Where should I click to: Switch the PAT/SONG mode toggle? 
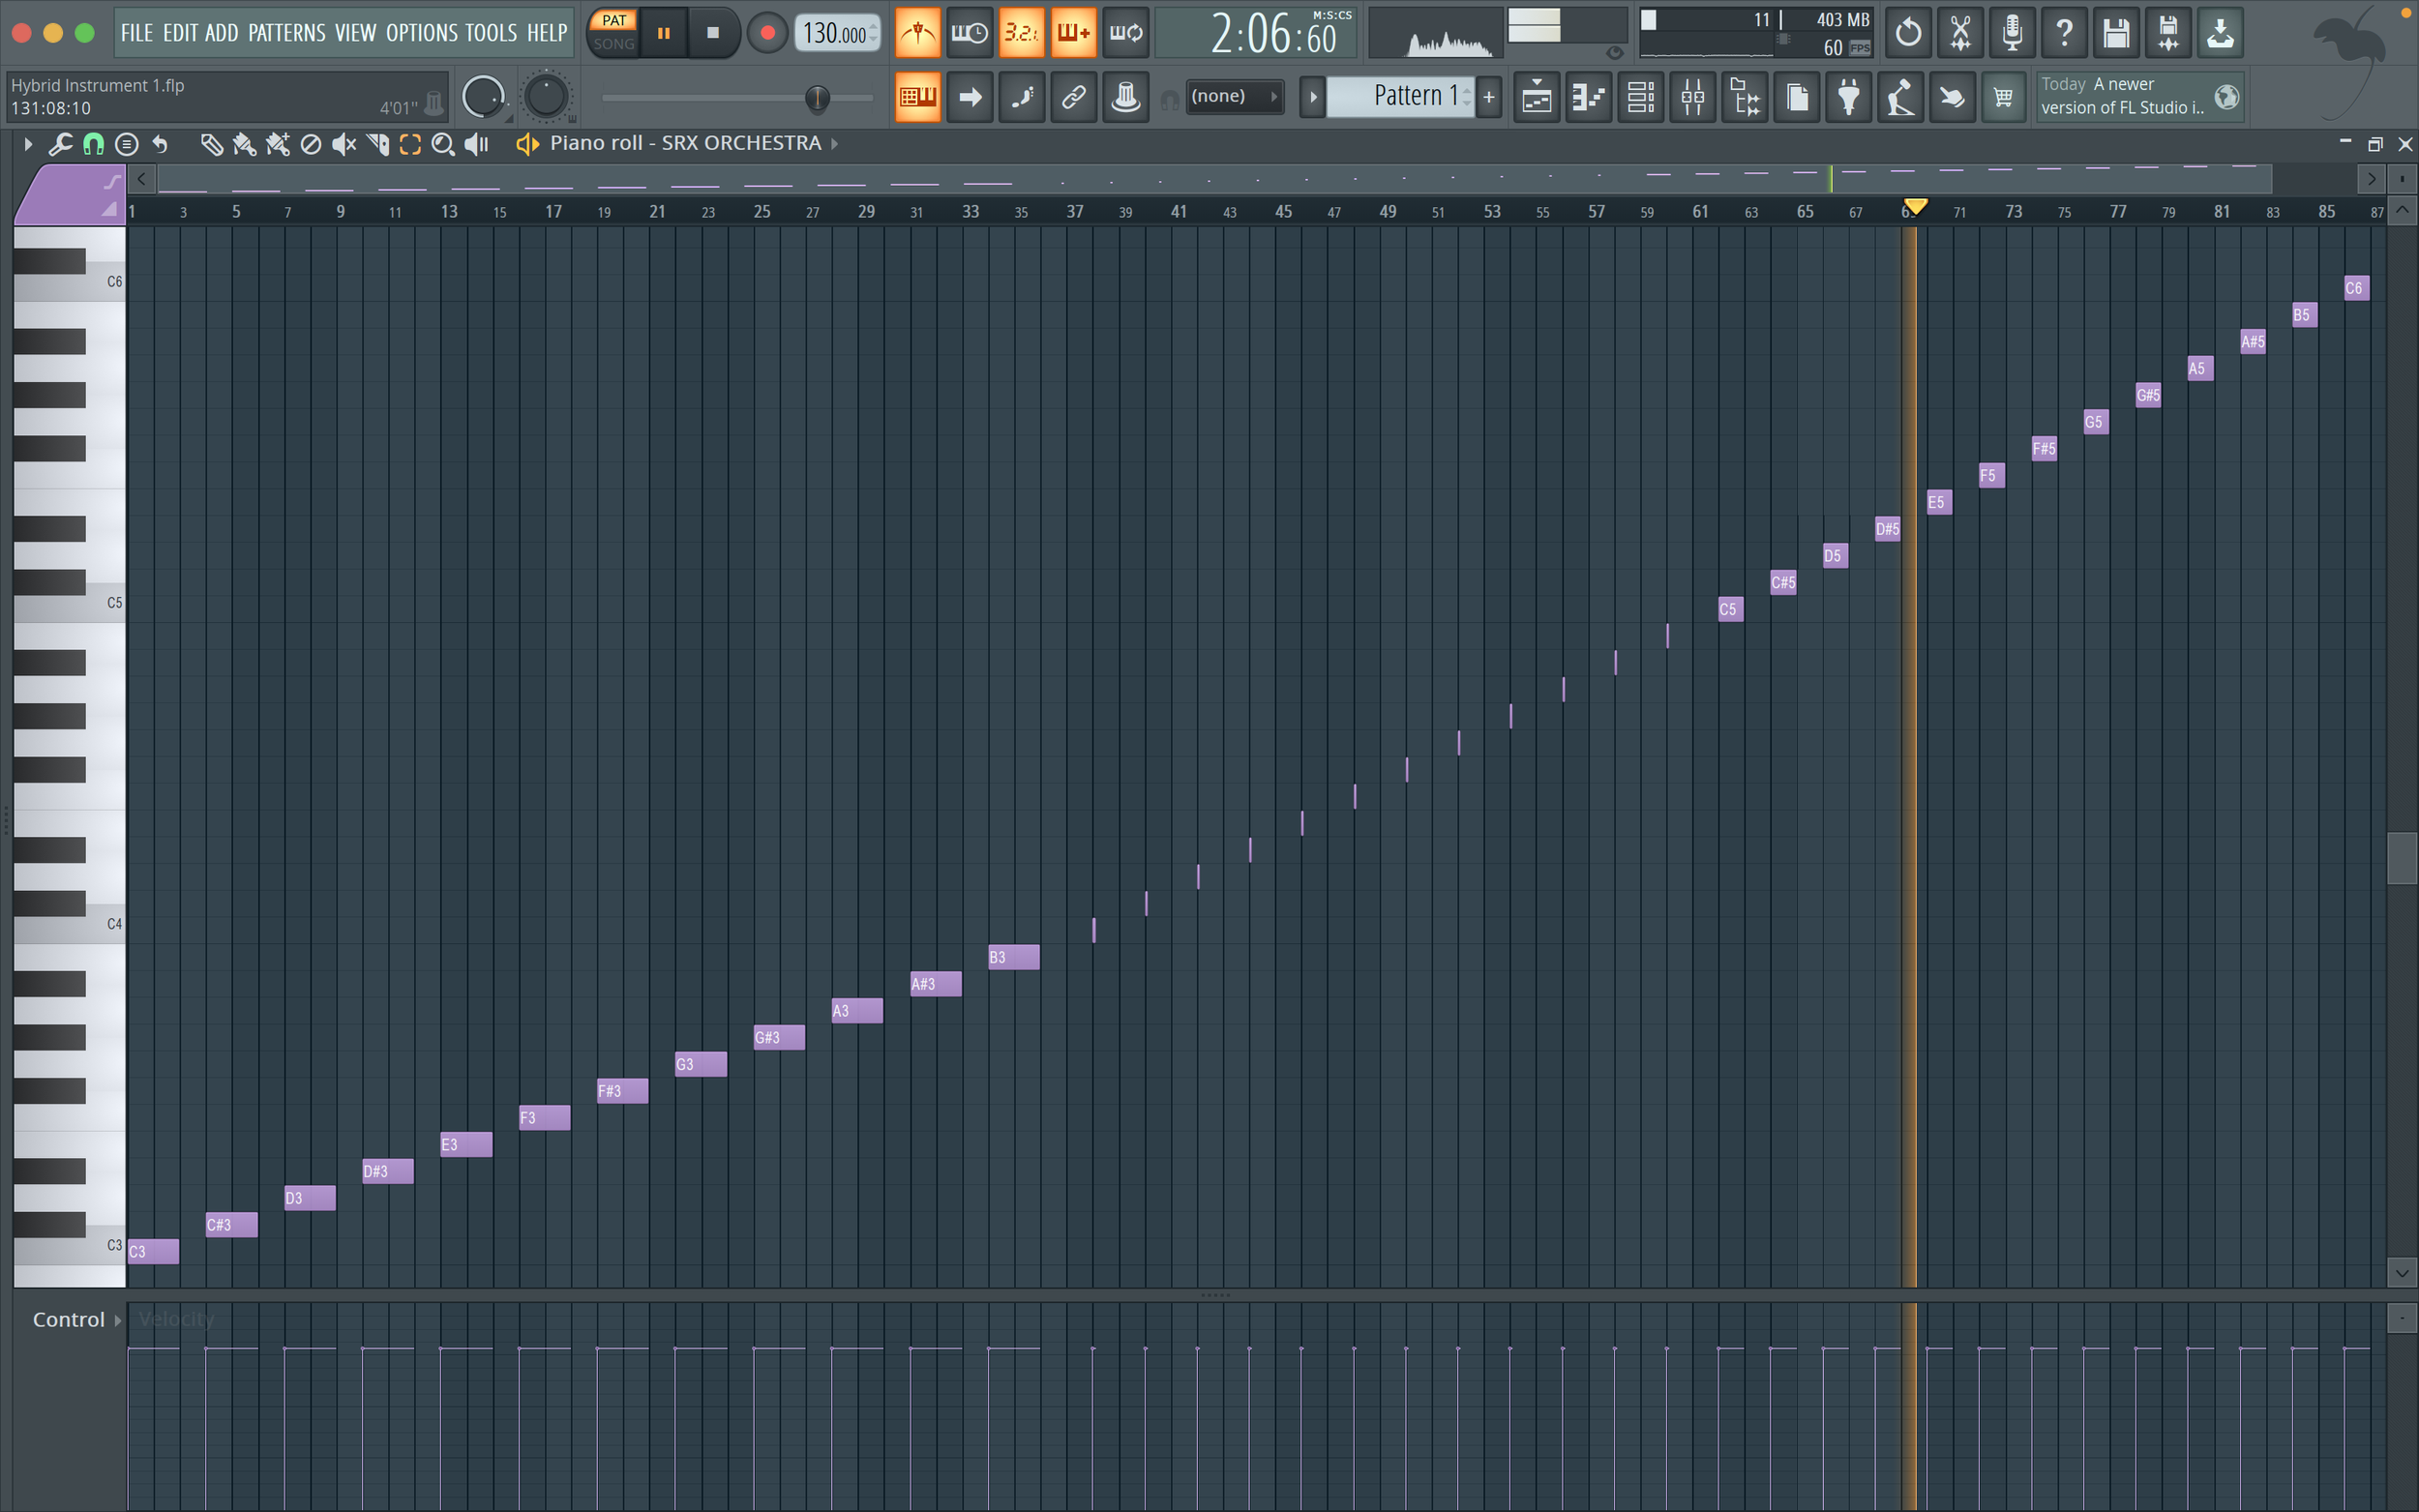click(613, 32)
